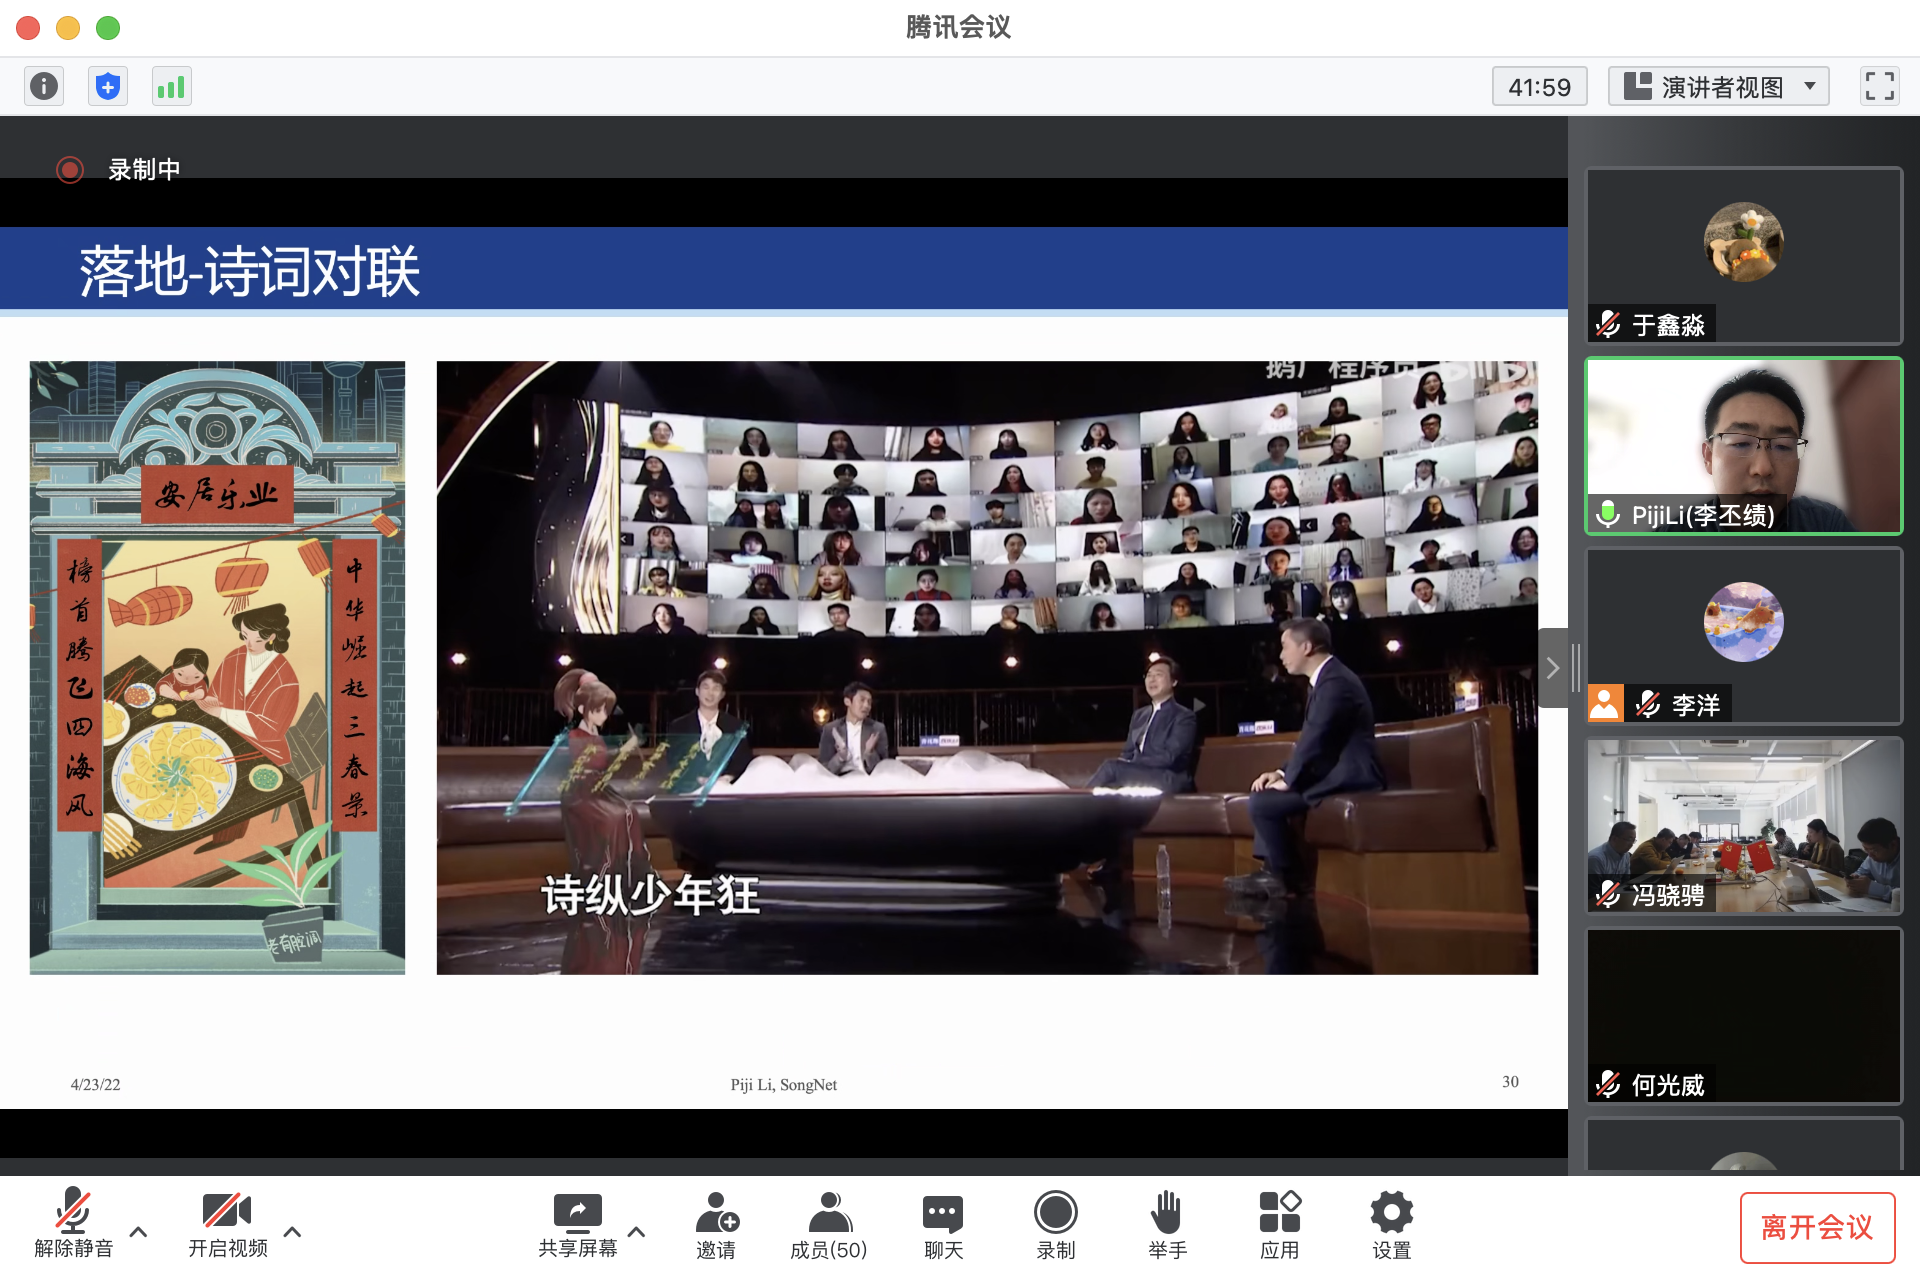Select 于鑫淼 participant tile
The height and width of the screenshot is (1280, 1920).
coord(1743,256)
